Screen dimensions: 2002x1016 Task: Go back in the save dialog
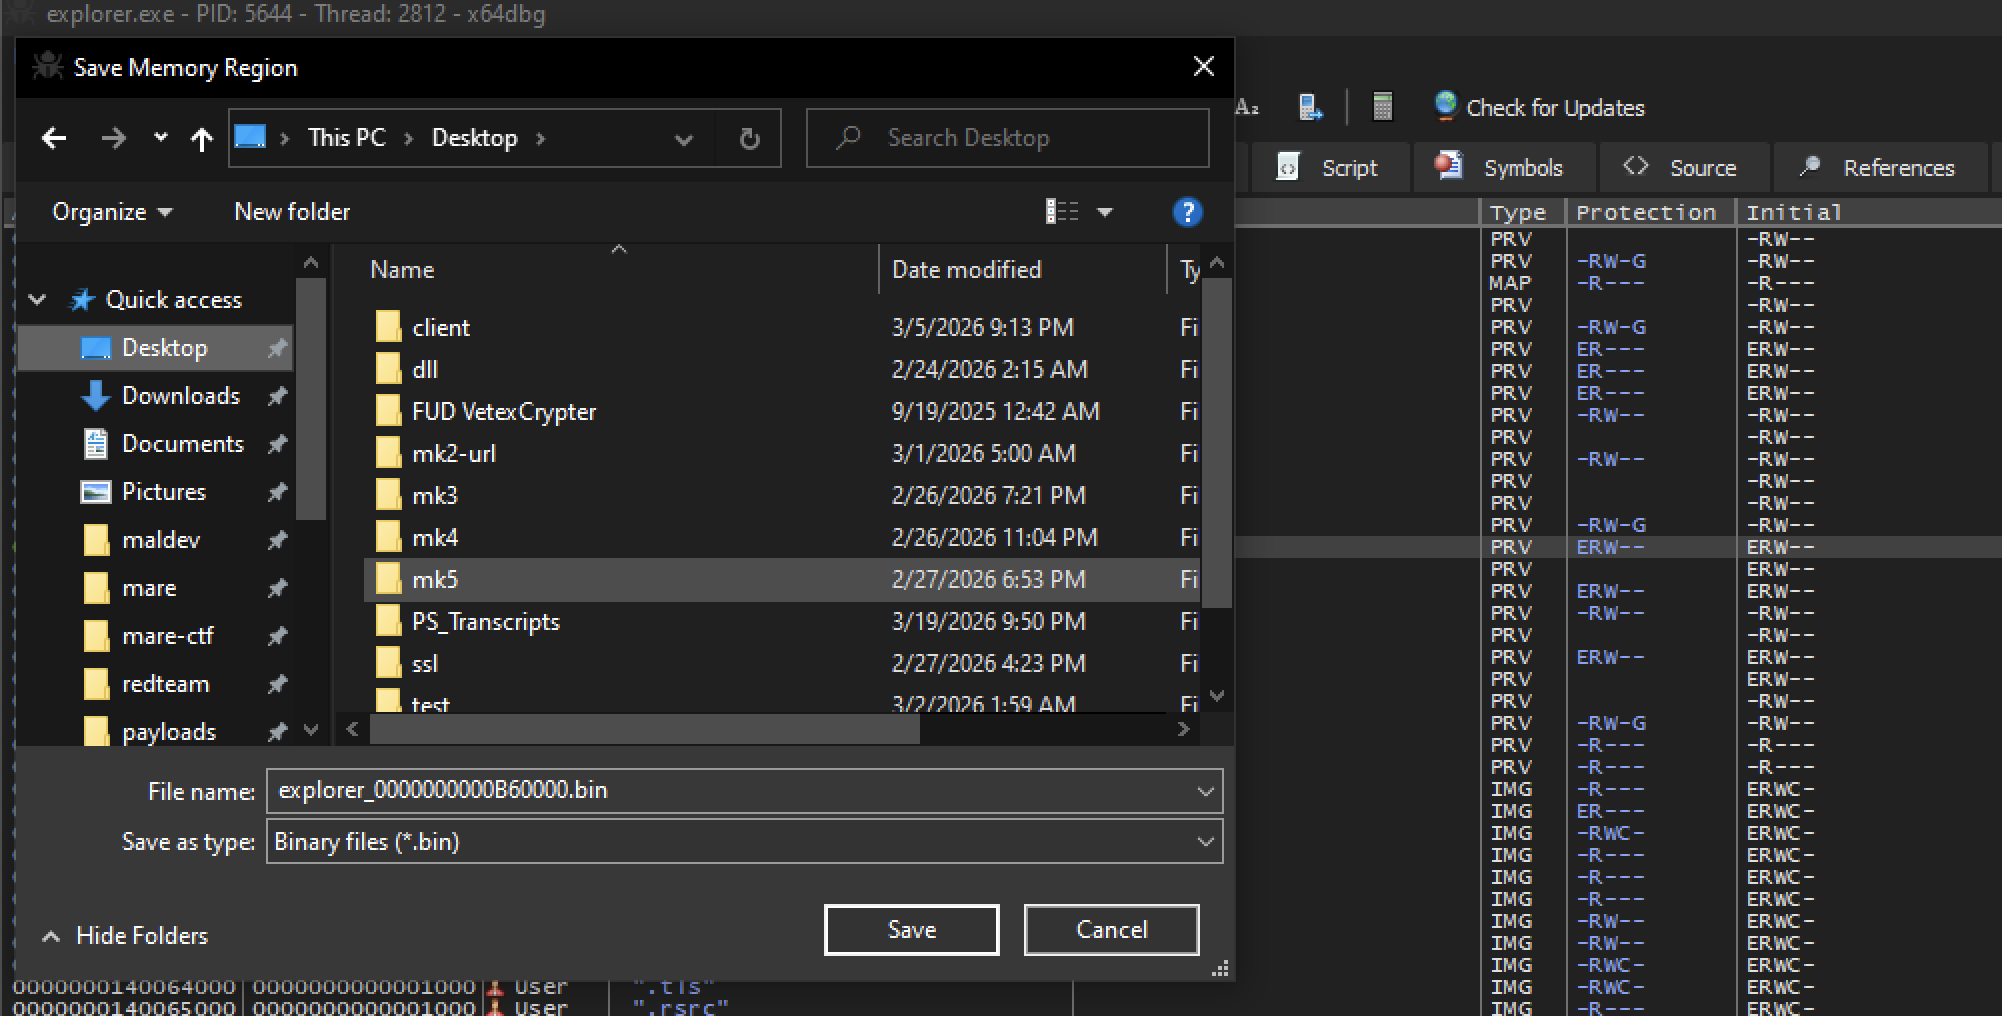click(54, 138)
